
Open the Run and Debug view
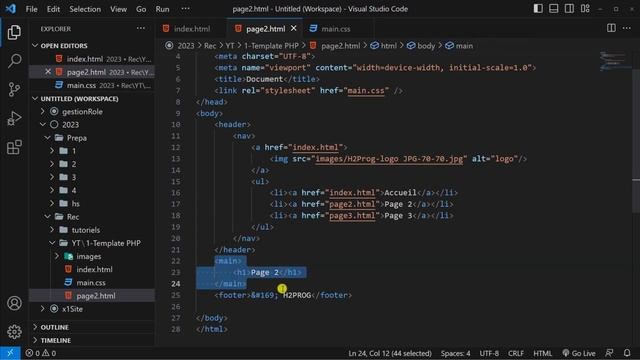click(14, 118)
